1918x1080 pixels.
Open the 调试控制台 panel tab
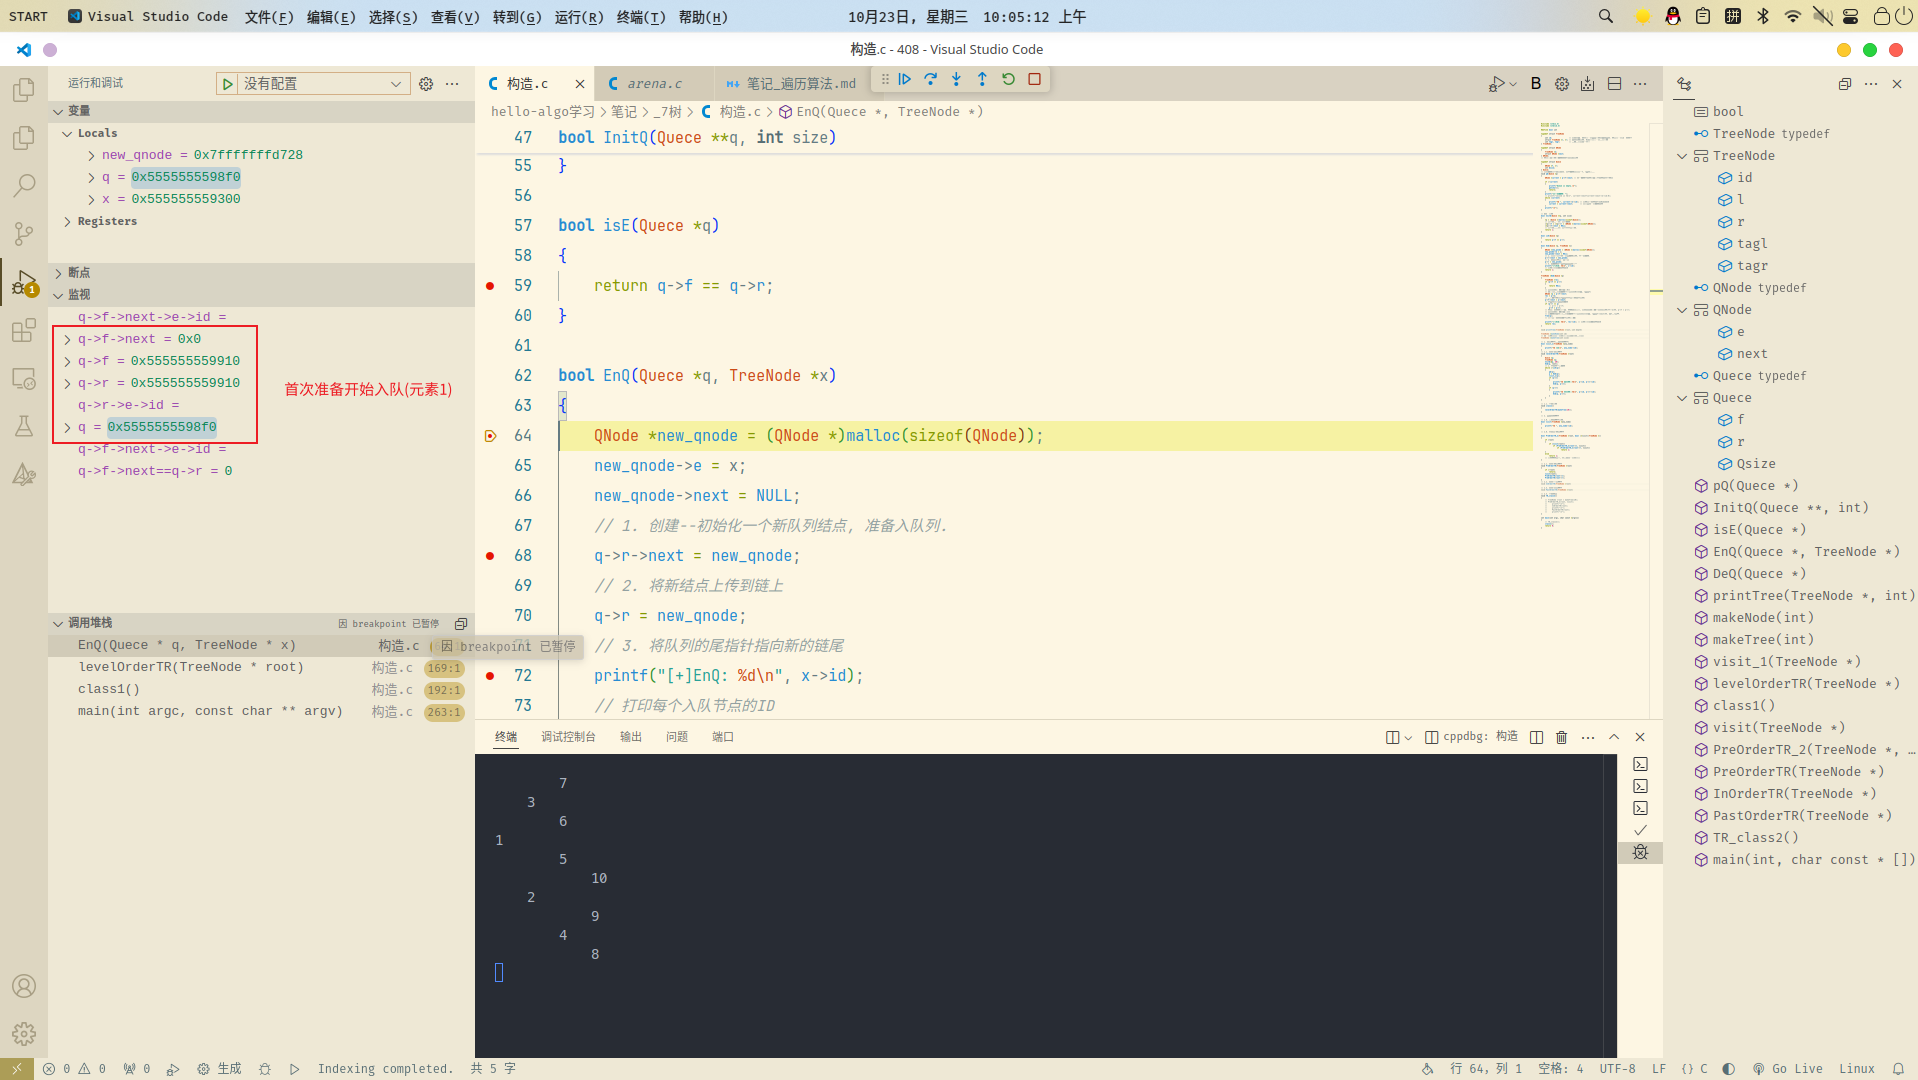(x=568, y=737)
